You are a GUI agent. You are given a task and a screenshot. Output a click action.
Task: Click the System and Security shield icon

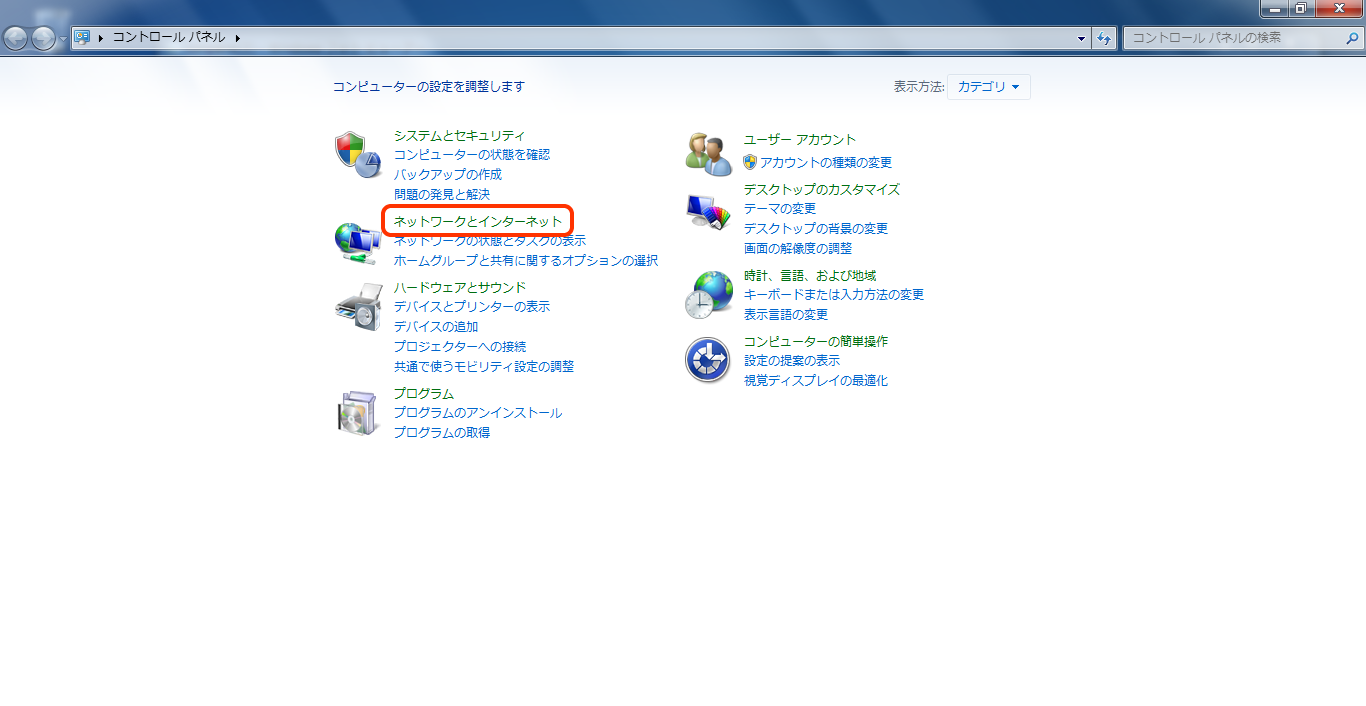(357, 153)
